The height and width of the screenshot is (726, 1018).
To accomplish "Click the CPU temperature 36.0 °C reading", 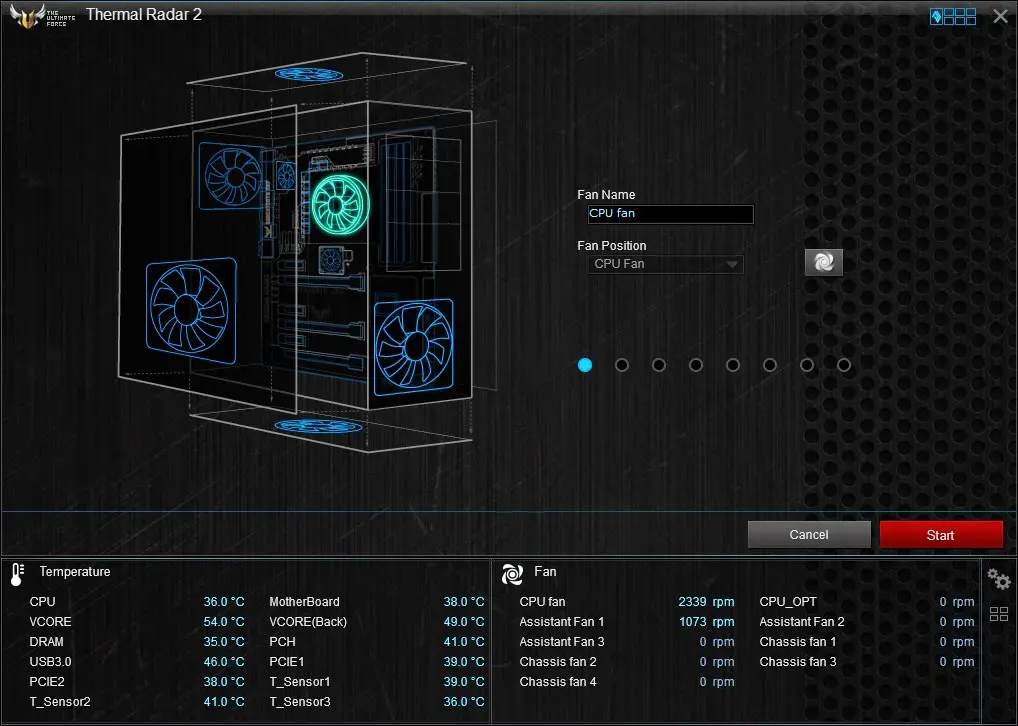I will tap(224, 602).
